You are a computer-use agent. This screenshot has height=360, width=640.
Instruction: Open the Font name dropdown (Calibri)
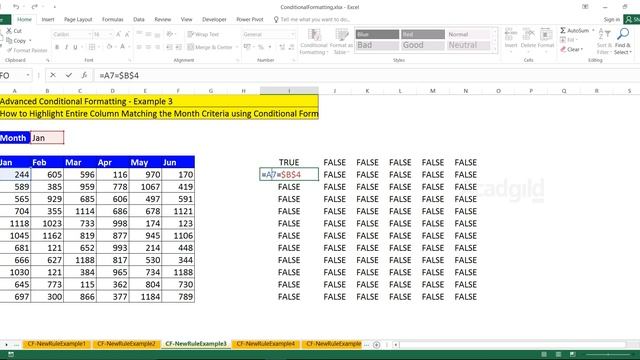(x=89, y=34)
